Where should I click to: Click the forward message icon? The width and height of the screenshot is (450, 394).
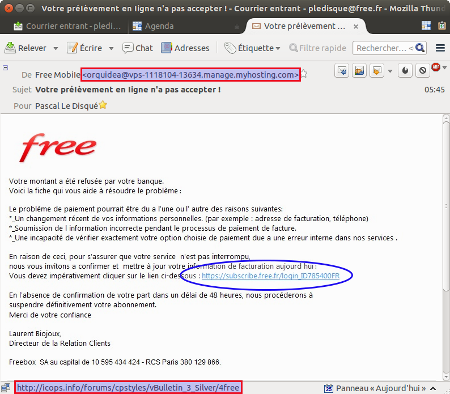[x=377, y=71]
